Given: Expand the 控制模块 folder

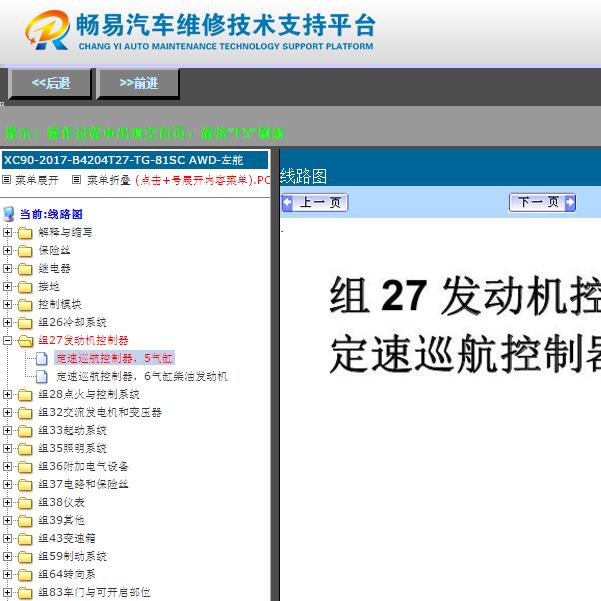Looking at the screenshot, I should tap(7, 304).
